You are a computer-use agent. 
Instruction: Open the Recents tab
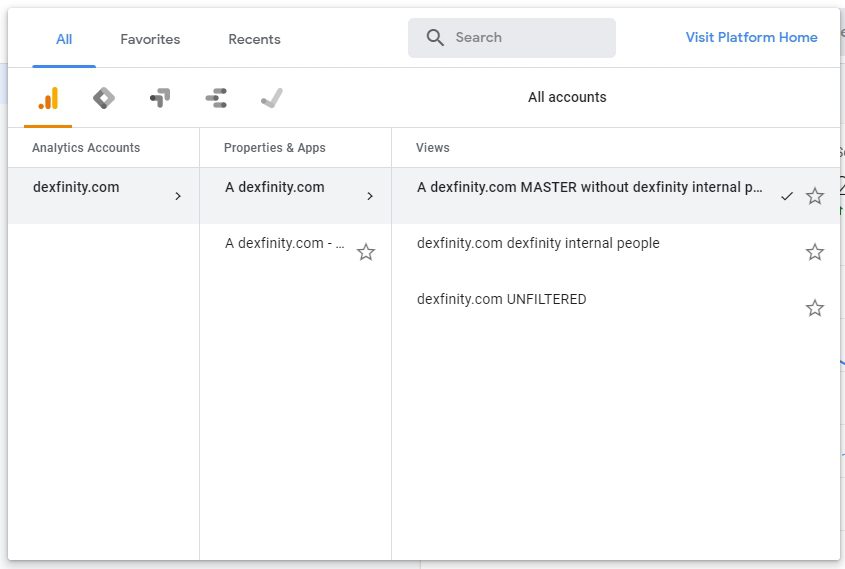coord(254,39)
